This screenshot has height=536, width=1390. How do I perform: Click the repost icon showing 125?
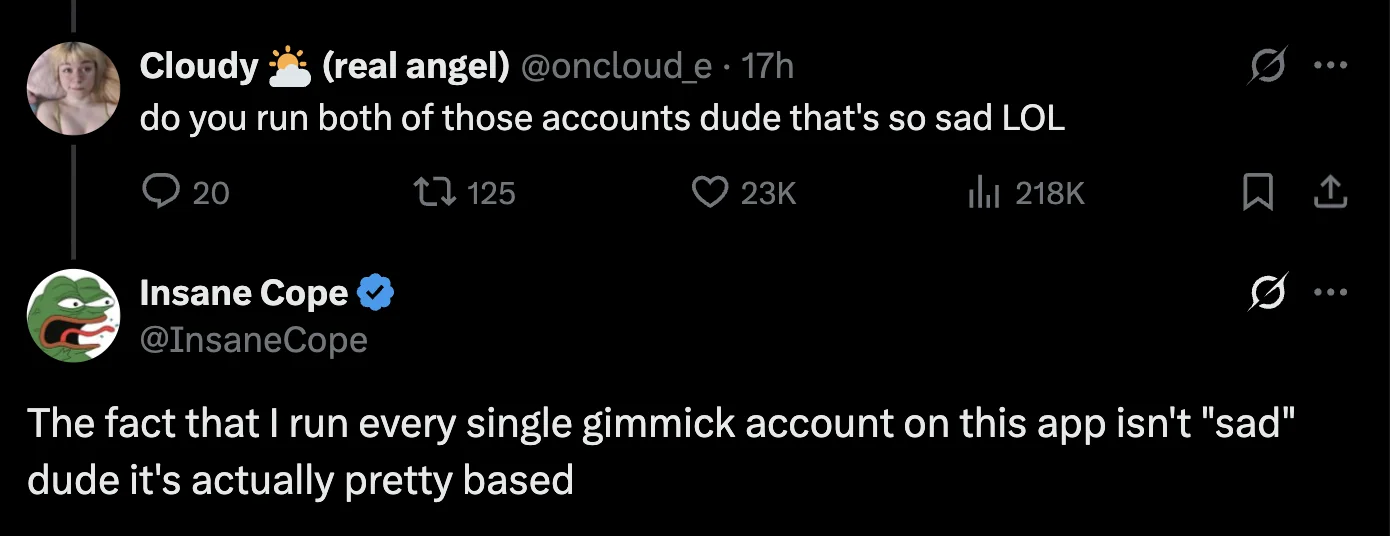[436, 192]
